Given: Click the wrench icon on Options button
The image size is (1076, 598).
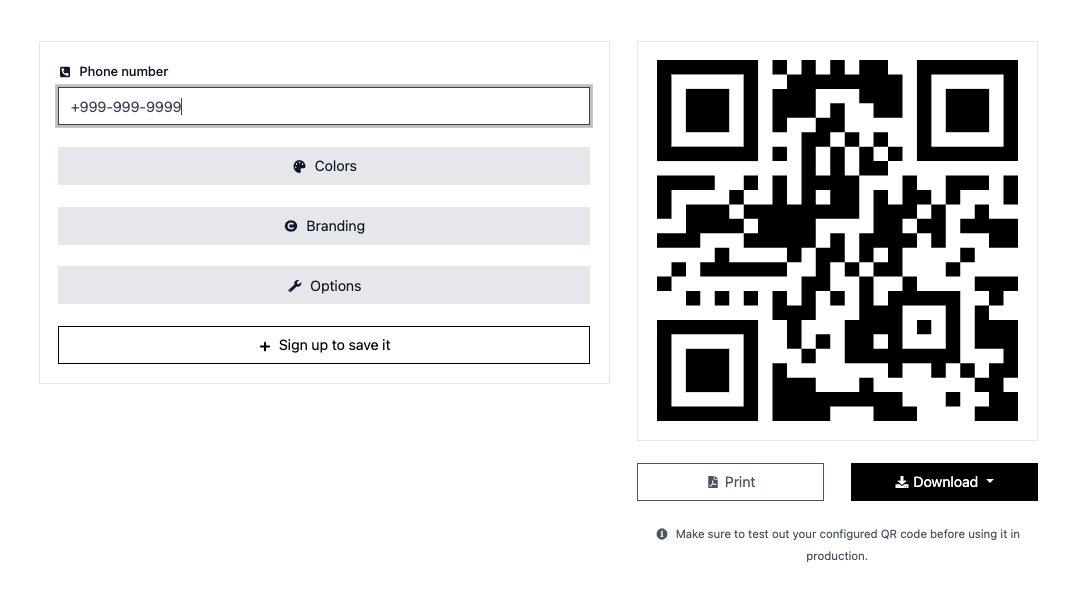Looking at the screenshot, I should pyautogui.click(x=293, y=285).
